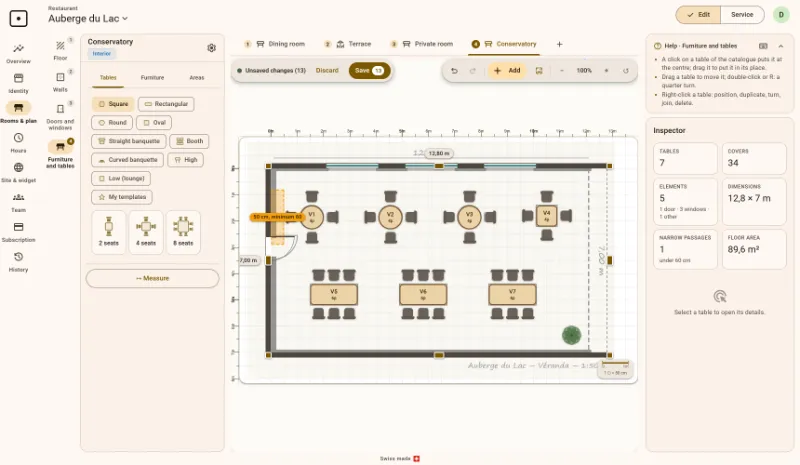Open the user avatar D menu
The height and width of the screenshot is (465, 800).
pos(781,15)
